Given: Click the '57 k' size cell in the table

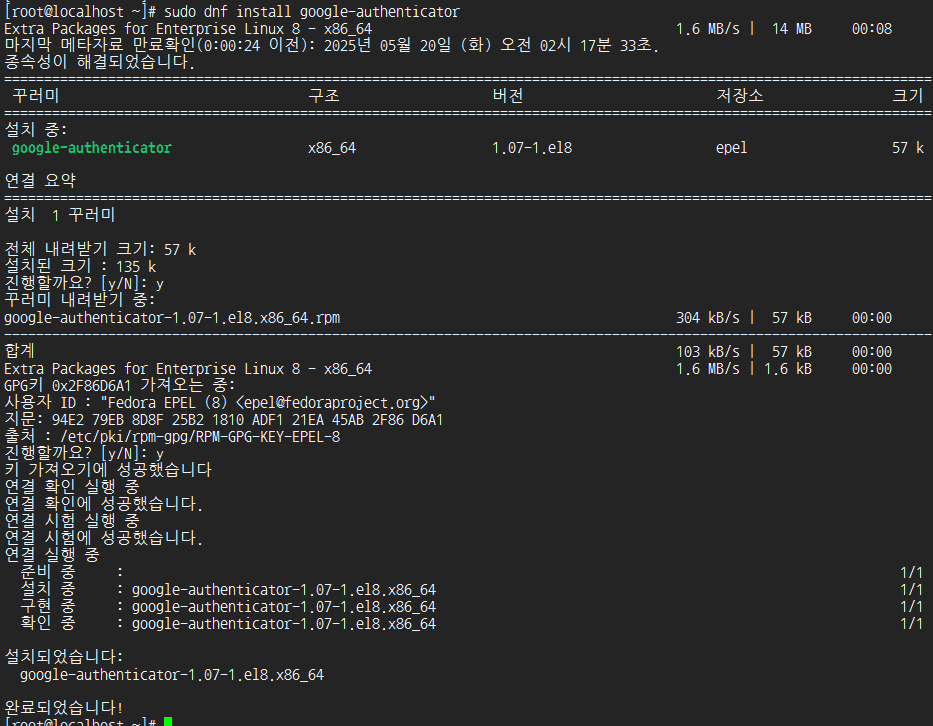Looking at the screenshot, I should pos(907,148).
